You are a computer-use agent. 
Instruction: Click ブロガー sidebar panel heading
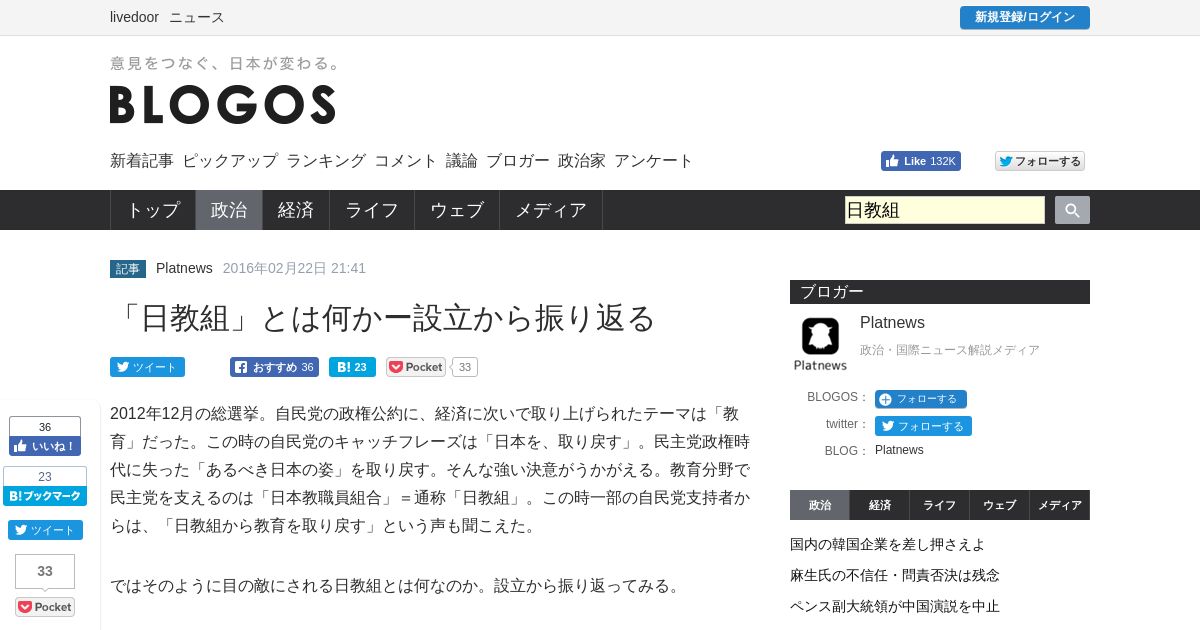coord(940,292)
